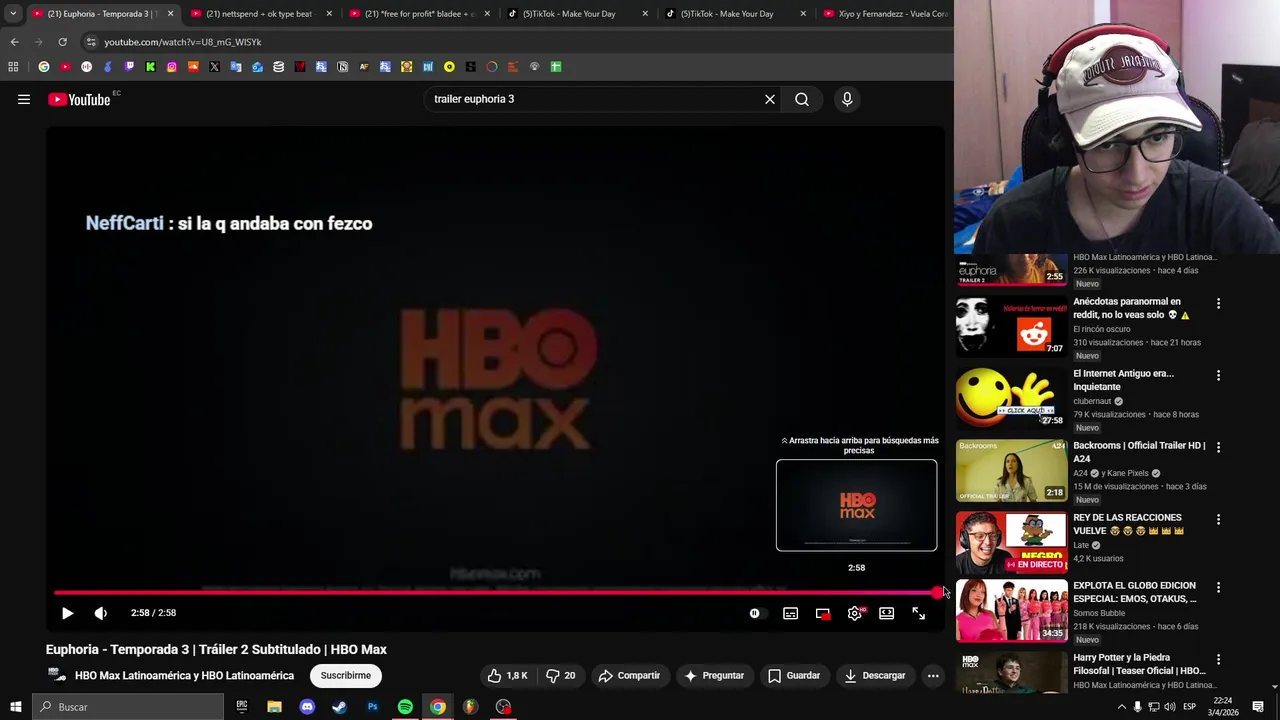Play the Euphoria trailer video
This screenshot has width=1280, height=720.
pyautogui.click(x=67, y=613)
